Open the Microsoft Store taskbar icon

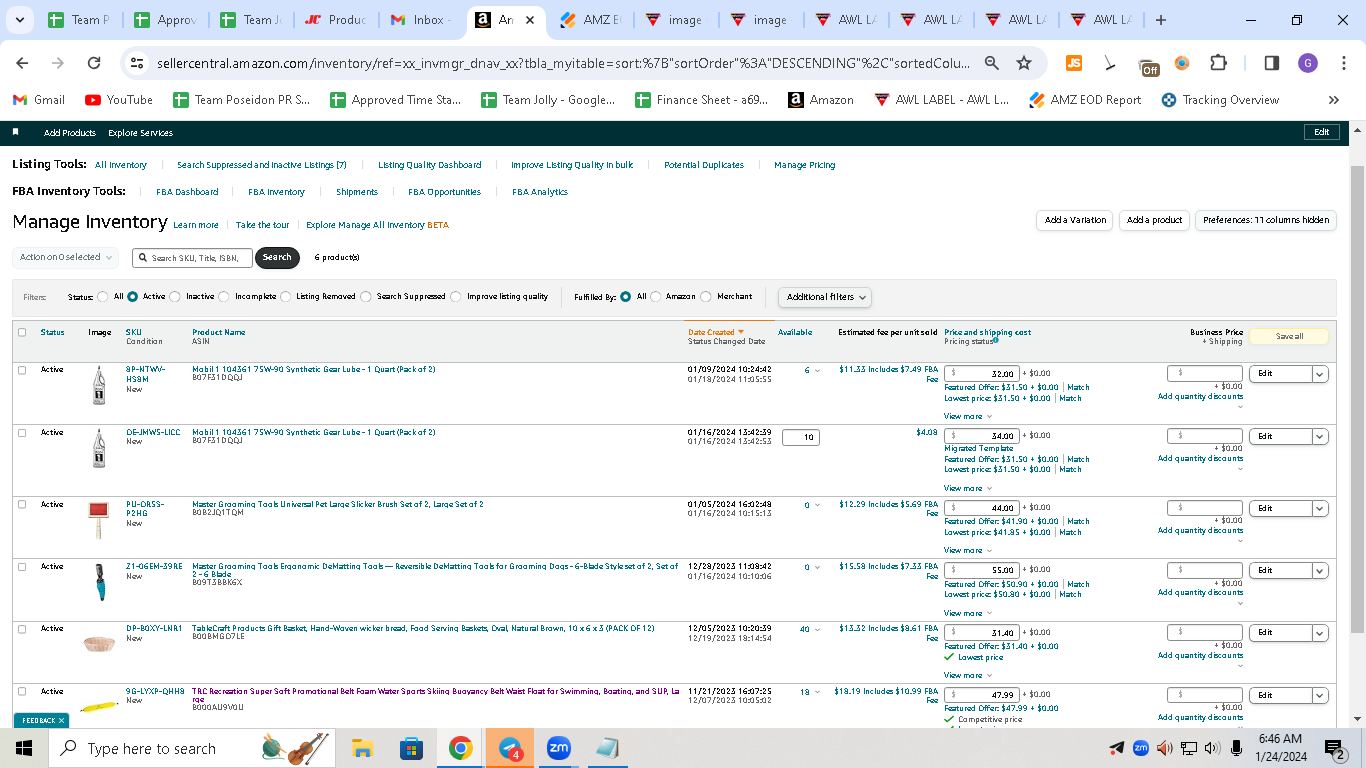[411, 748]
